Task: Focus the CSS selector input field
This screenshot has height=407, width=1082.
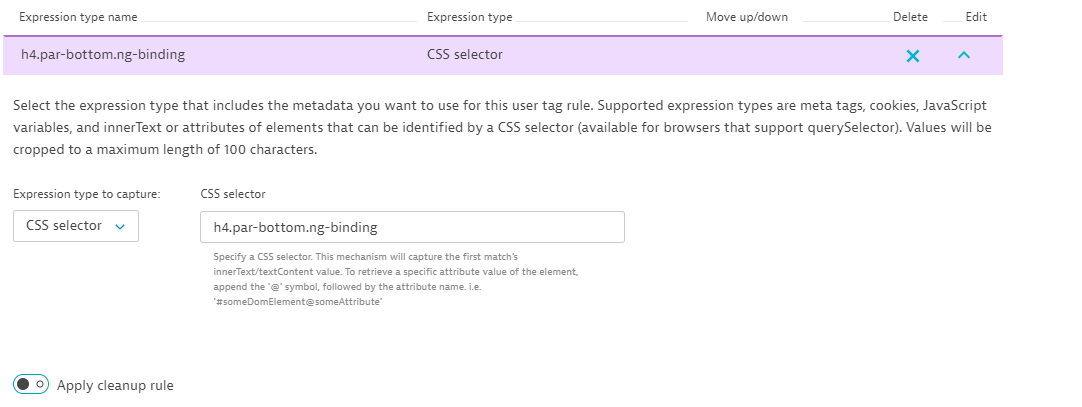Action: [412, 227]
